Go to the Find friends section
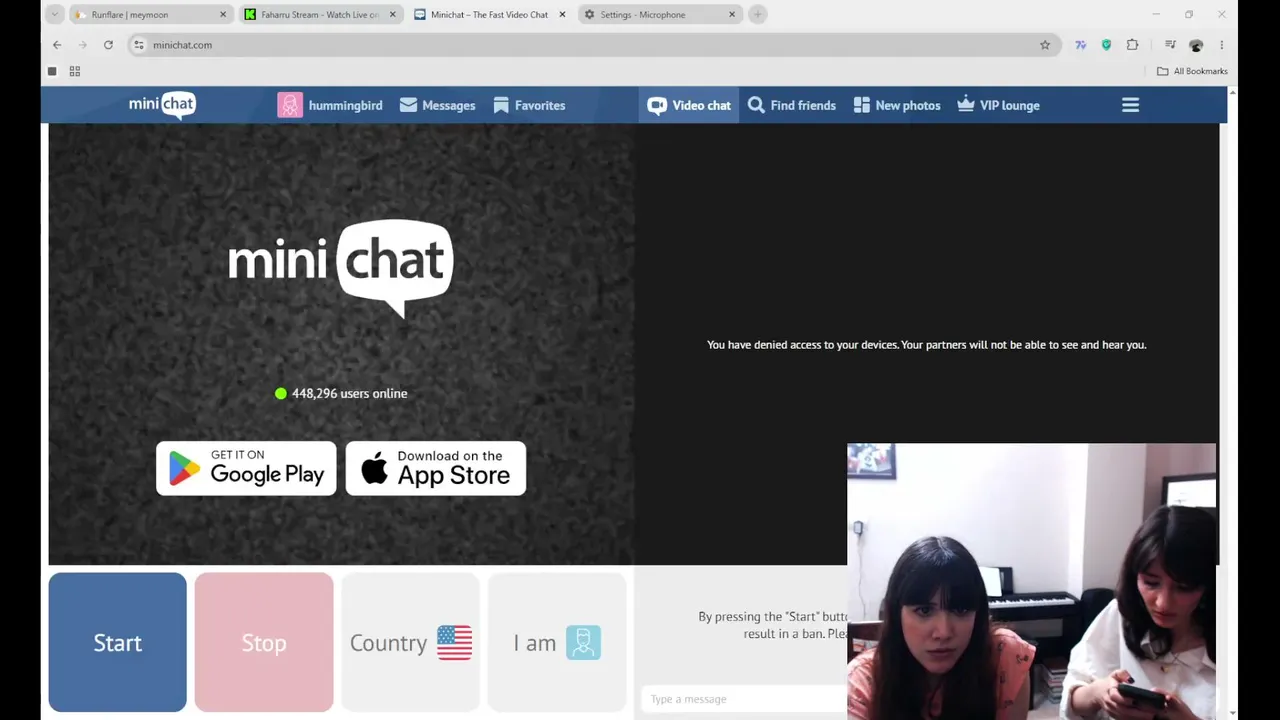This screenshot has height=720, width=1280. pyautogui.click(x=792, y=105)
